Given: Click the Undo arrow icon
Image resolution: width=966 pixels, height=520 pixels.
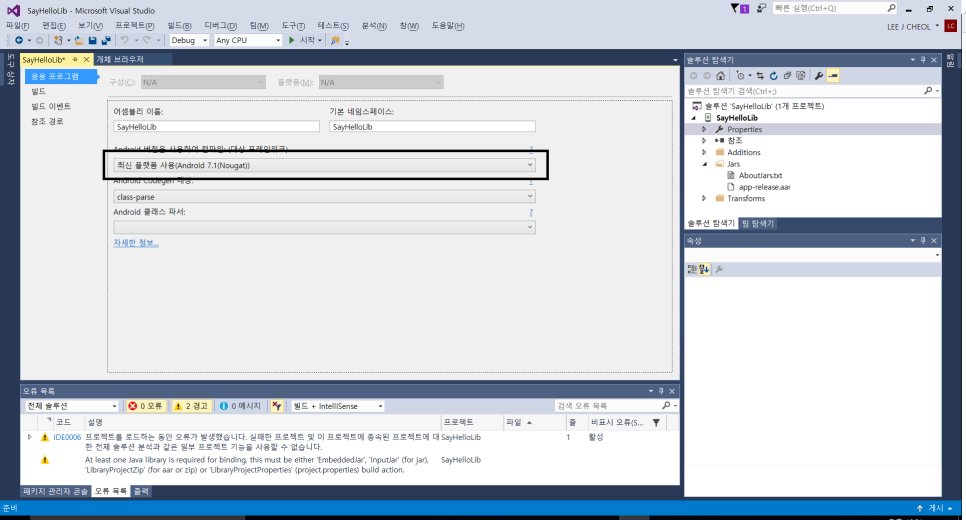Looking at the screenshot, I should tap(124, 40).
